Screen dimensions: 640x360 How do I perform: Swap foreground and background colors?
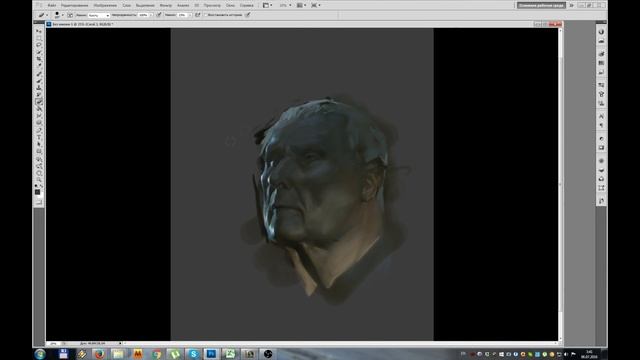pos(42,186)
